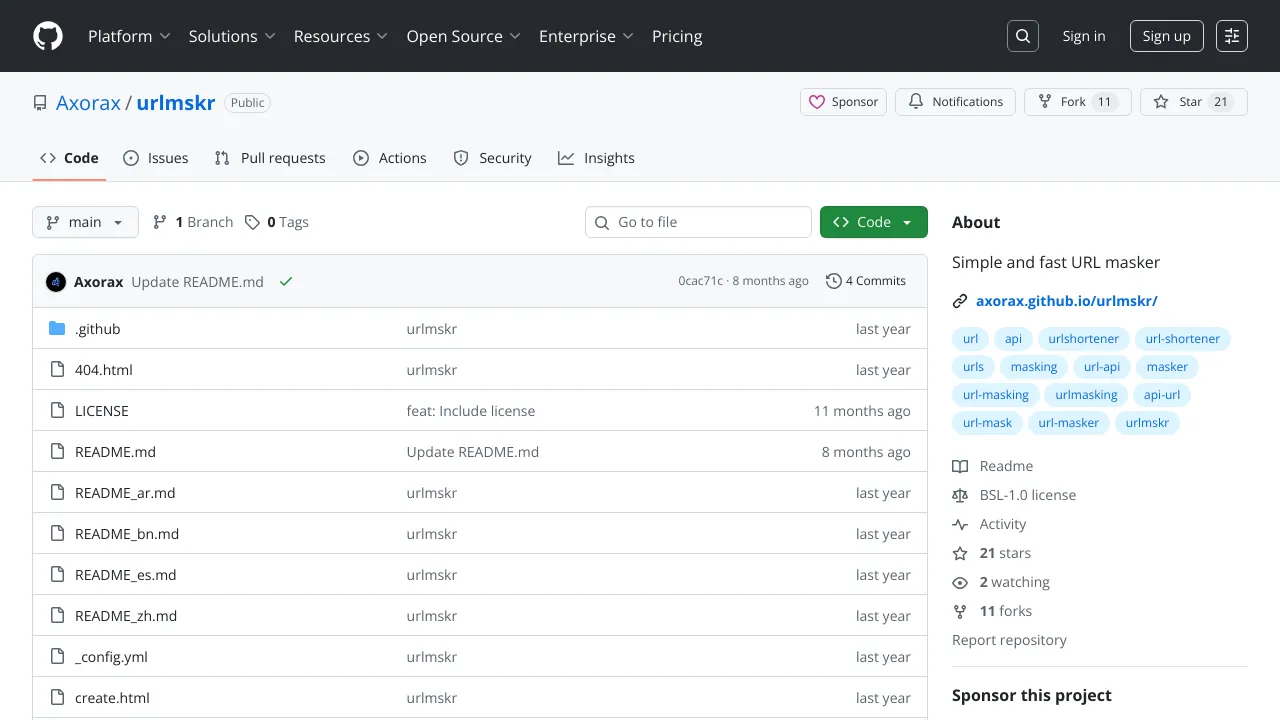Open the "feat: Include license" commit message
Image resolution: width=1280 pixels, height=720 pixels.
coord(471,411)
